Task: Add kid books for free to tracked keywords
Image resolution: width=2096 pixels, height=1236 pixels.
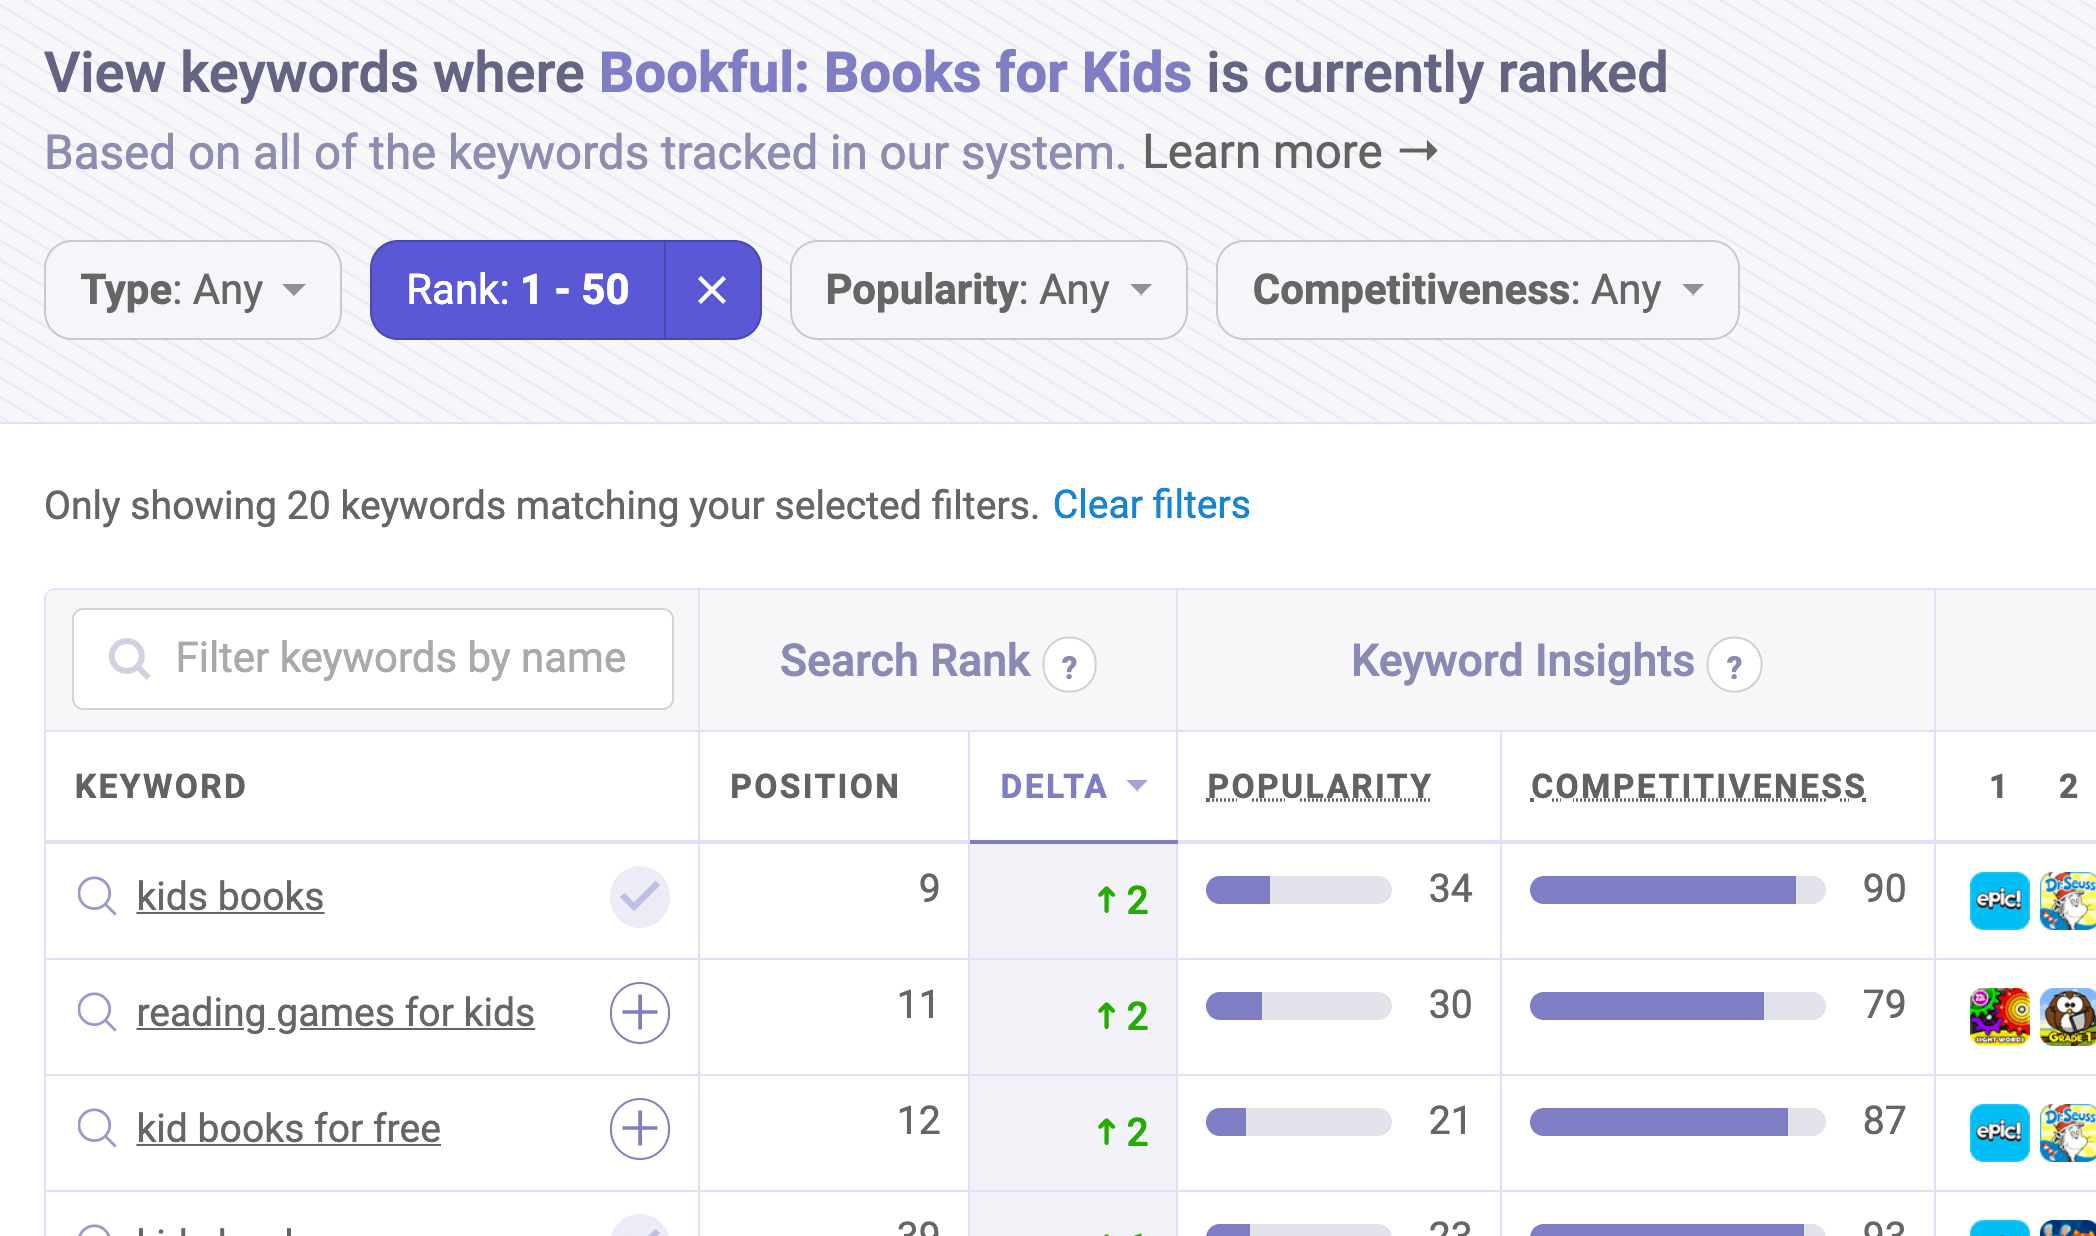Action: coord(639,1128)
